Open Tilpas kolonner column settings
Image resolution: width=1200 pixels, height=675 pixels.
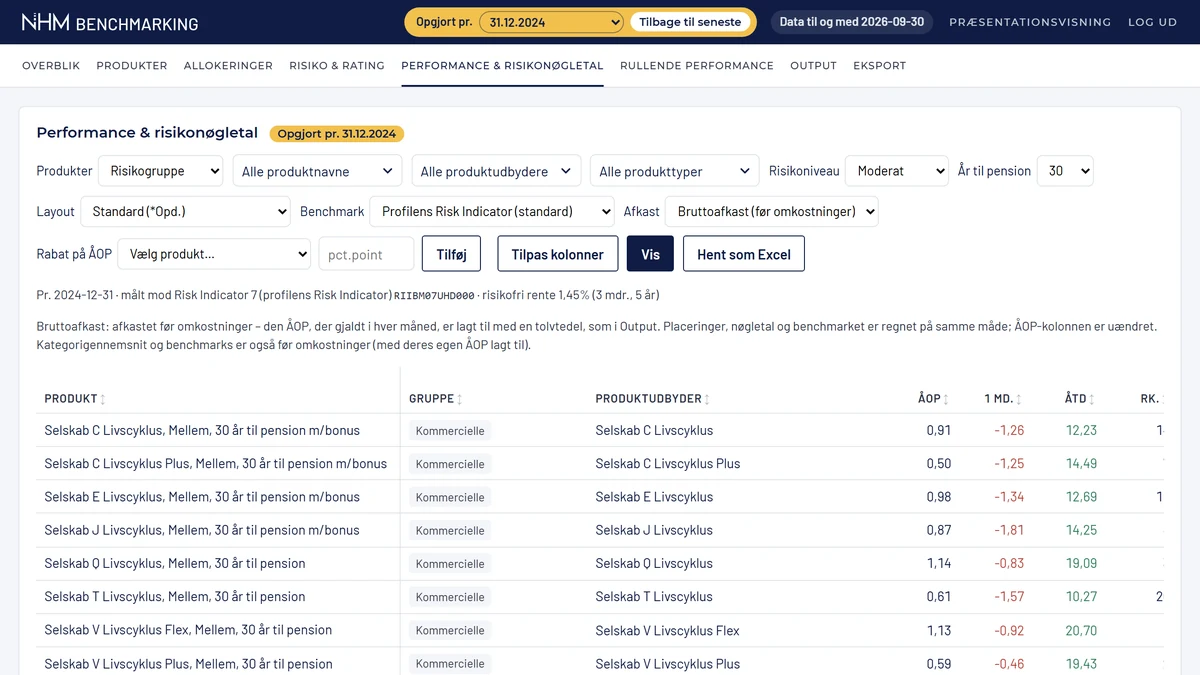point(557,254)
